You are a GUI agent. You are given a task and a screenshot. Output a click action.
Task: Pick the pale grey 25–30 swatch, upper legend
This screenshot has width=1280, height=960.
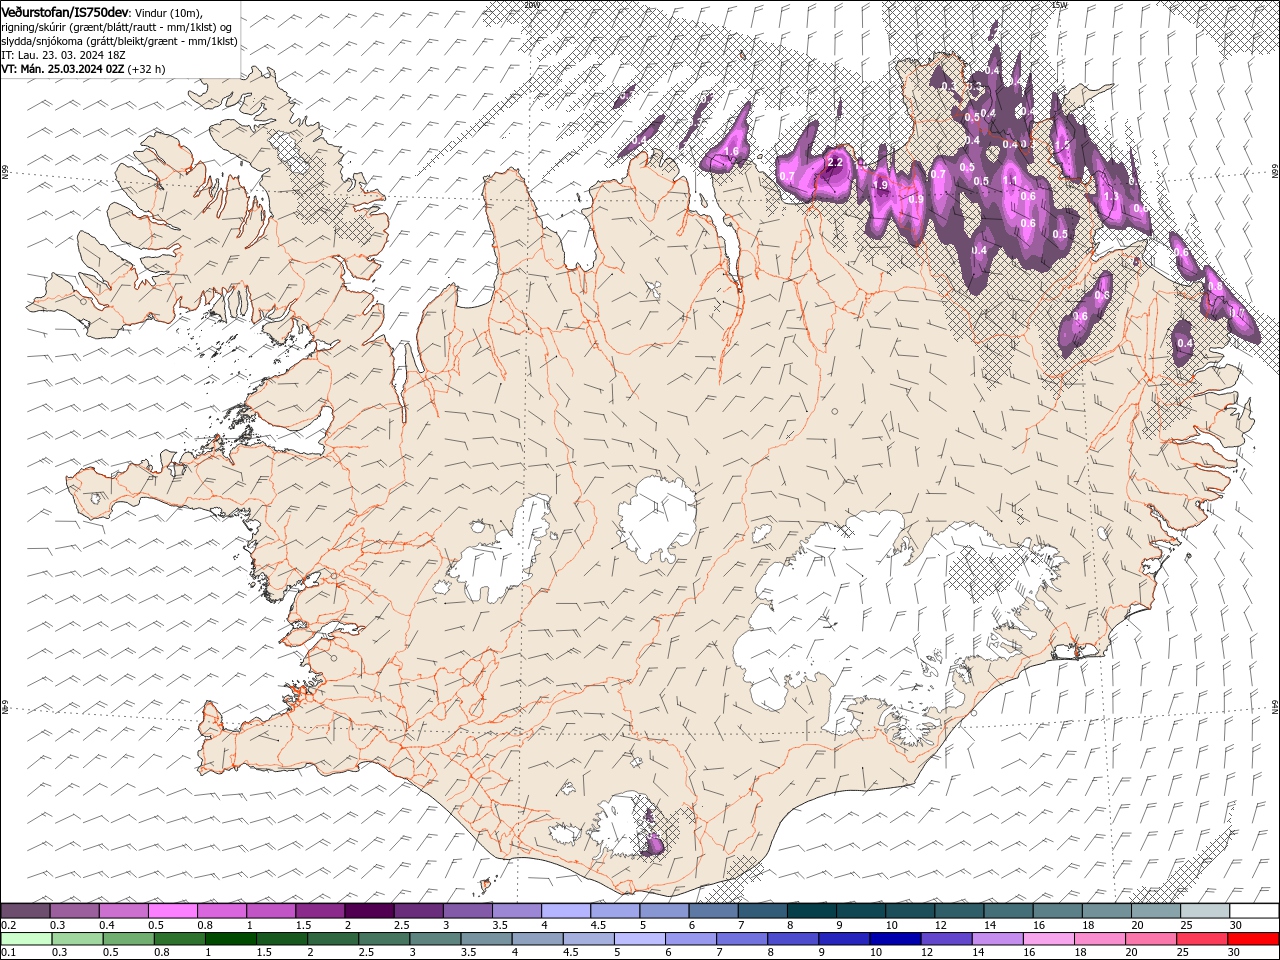pyautogui.click(x=1205, y=911)
